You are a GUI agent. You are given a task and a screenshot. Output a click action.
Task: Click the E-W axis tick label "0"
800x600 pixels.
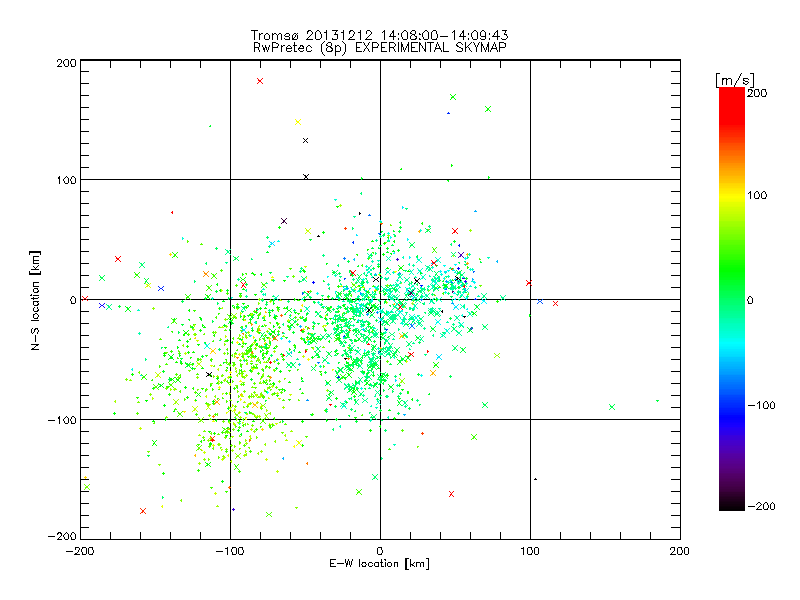(x=380, y=551)
